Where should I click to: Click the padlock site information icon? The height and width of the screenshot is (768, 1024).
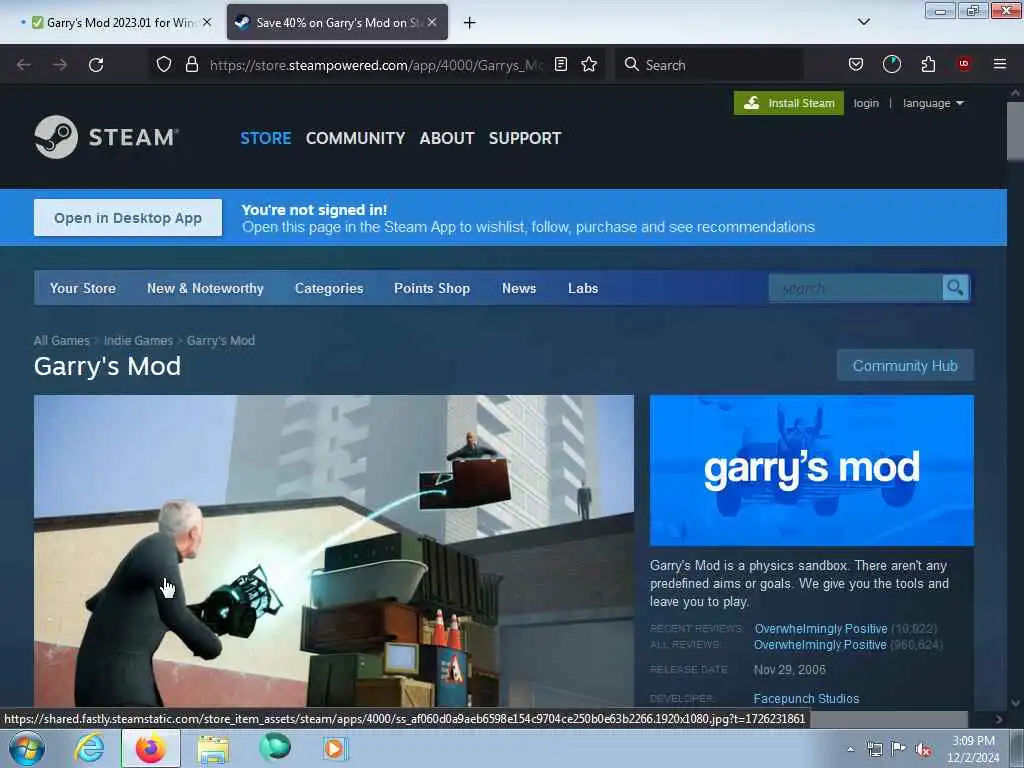click(x=192, y=64)
